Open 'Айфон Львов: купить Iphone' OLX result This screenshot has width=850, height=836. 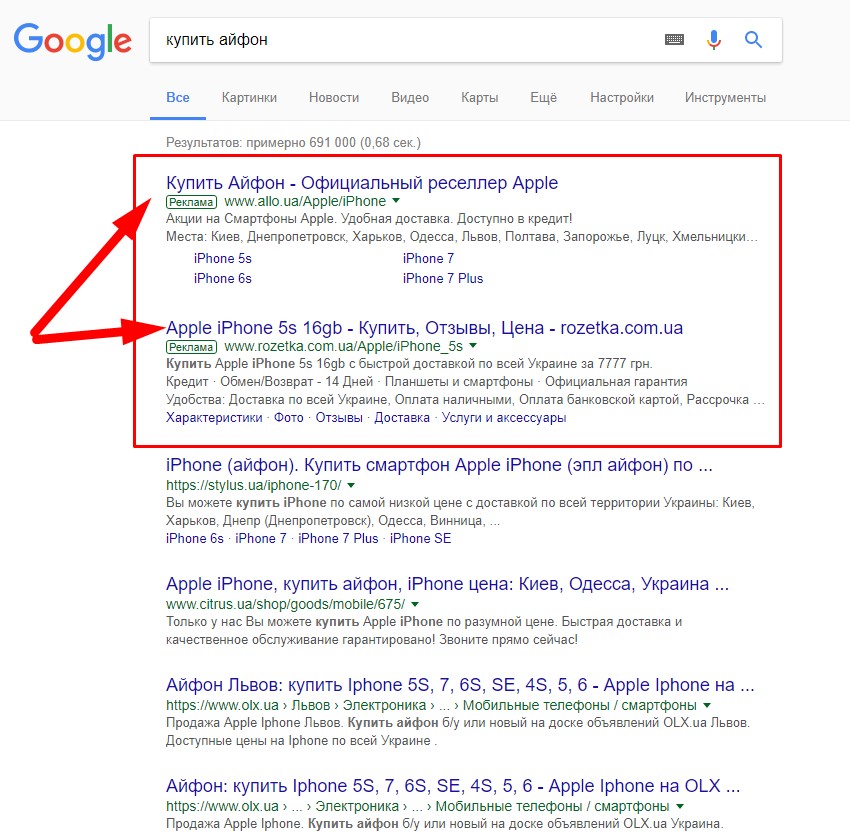460,685
